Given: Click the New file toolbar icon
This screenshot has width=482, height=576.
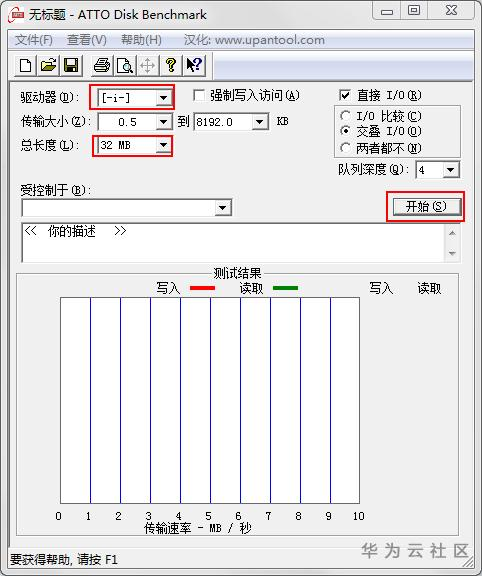Looking at the screenshot, I should coord(25,66).
